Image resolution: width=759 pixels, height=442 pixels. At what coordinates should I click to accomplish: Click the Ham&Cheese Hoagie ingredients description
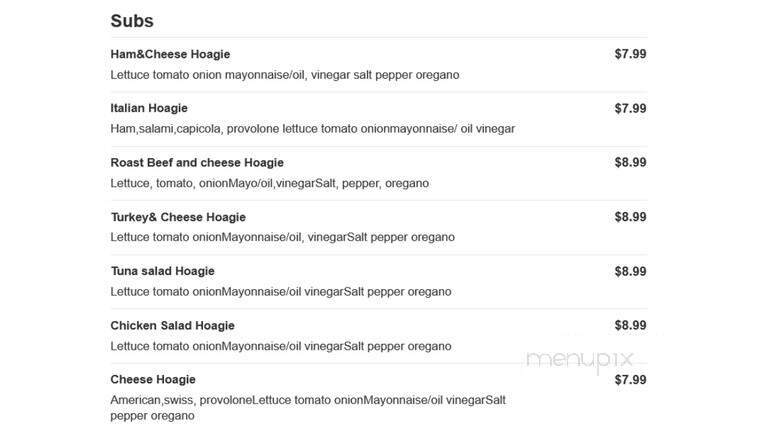pyautogui.click(x=285, y=75)
